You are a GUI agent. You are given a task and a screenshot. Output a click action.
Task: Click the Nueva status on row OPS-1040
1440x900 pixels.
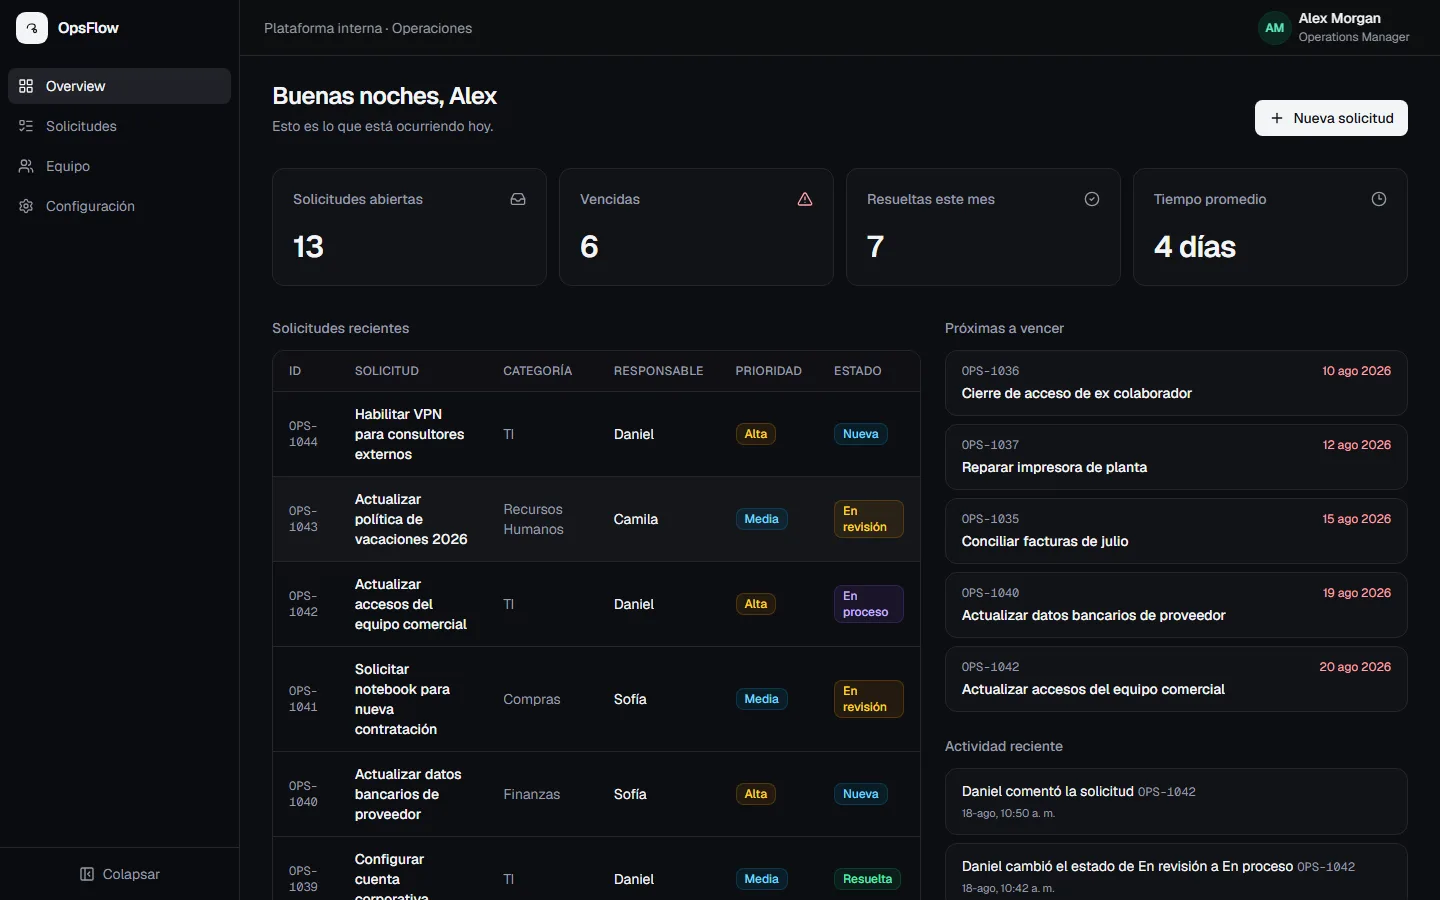click(861, 794)
